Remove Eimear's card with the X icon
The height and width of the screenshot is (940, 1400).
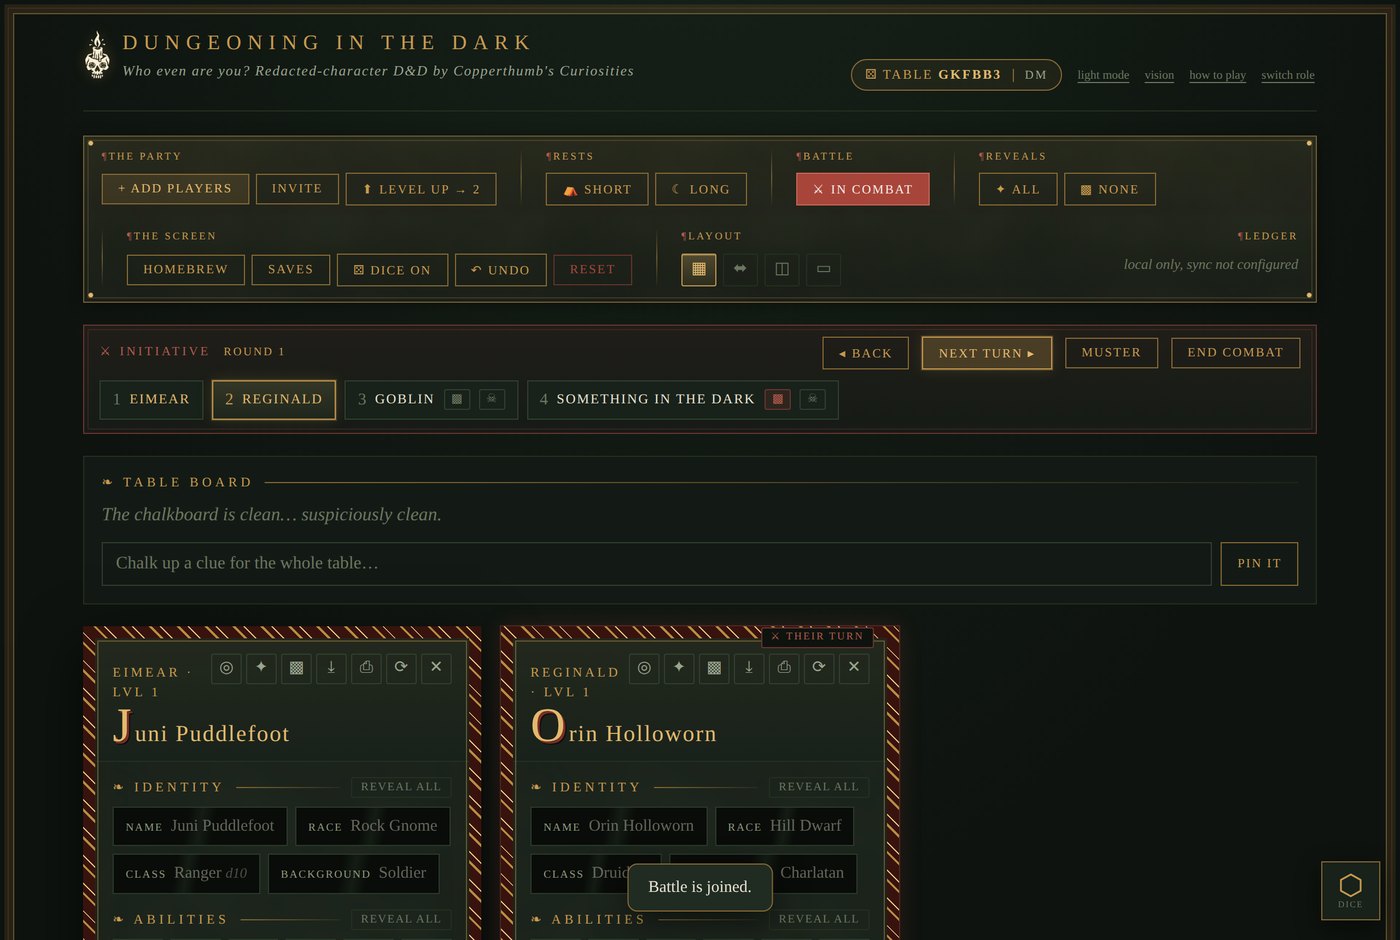436,668
